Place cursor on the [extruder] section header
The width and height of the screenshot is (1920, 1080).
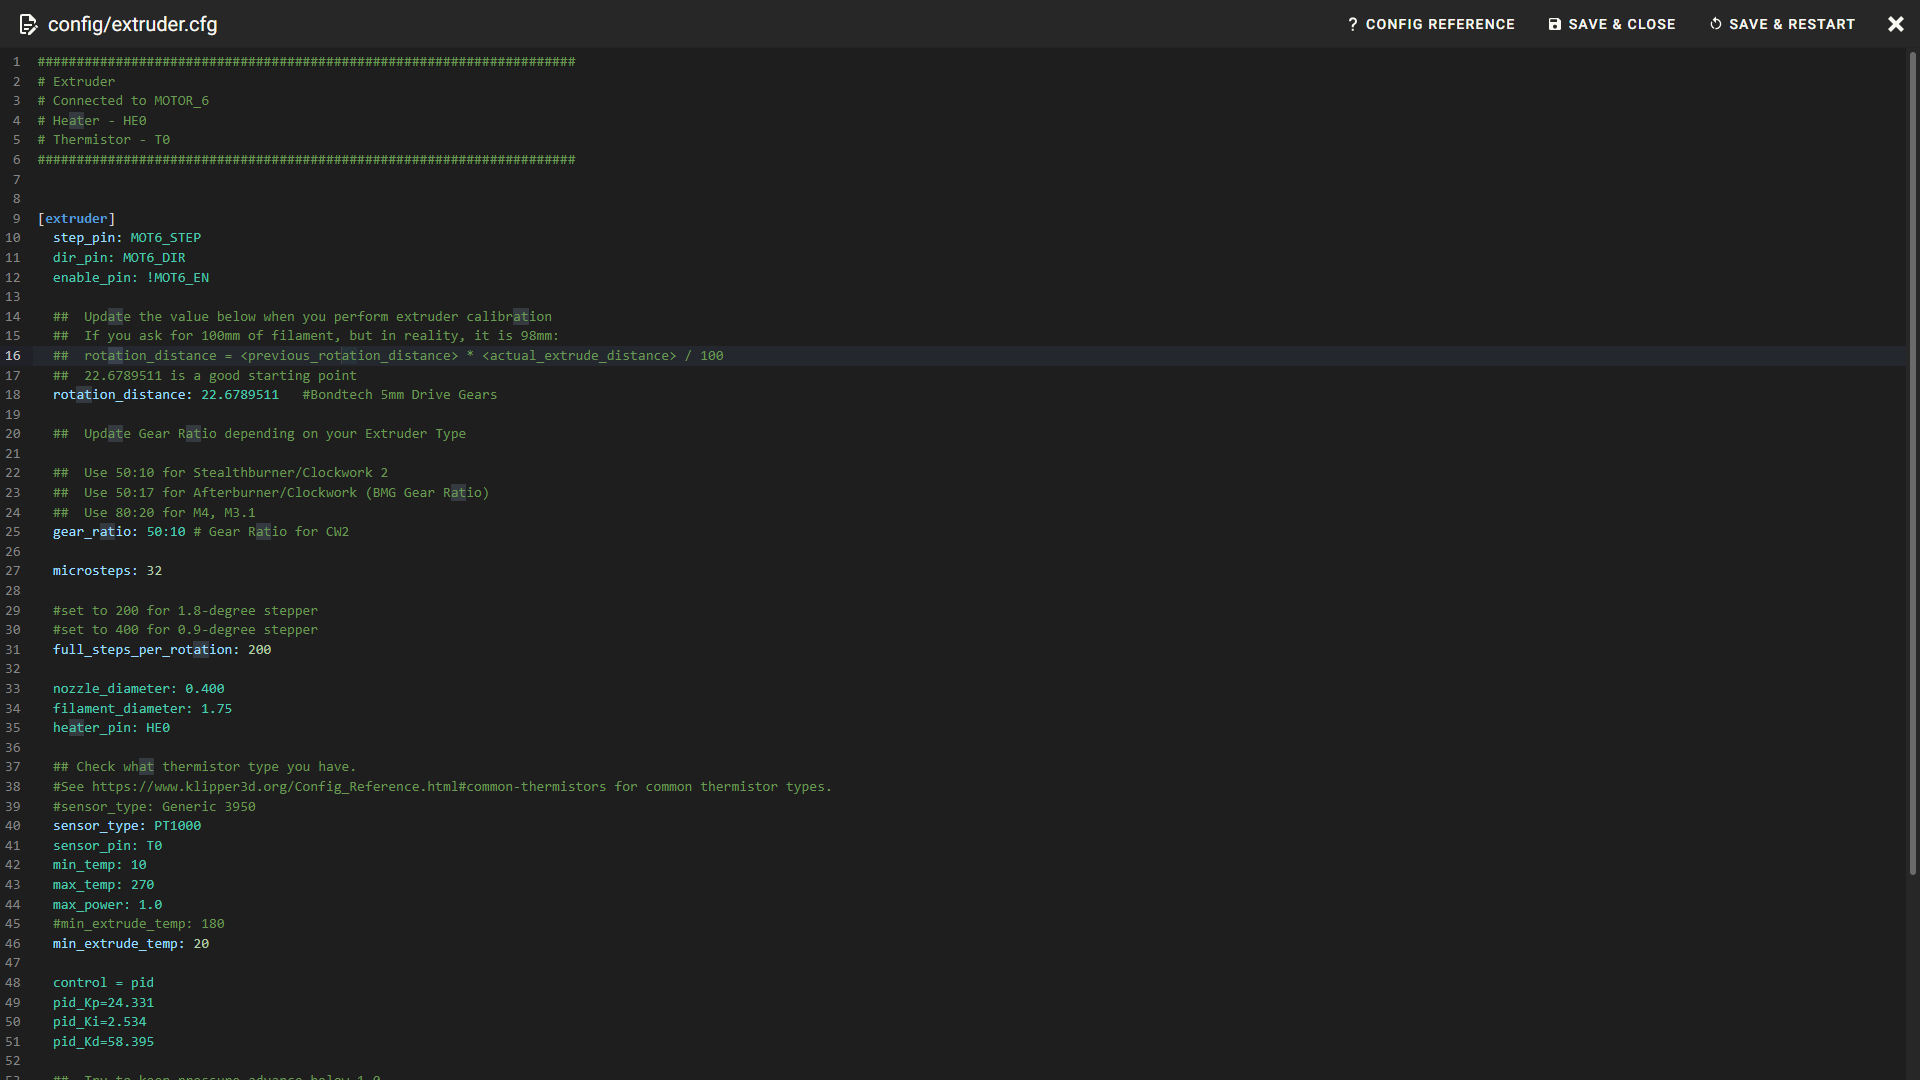77,218
